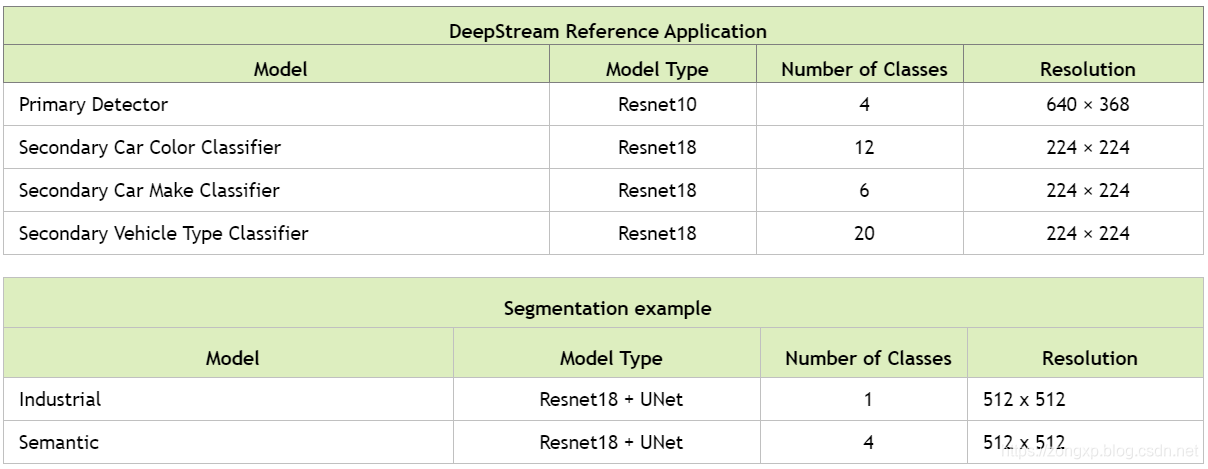Click "512 x 512" in the Industrial row
This screenshot has width=1208, height=469.
click(1024, 399)
